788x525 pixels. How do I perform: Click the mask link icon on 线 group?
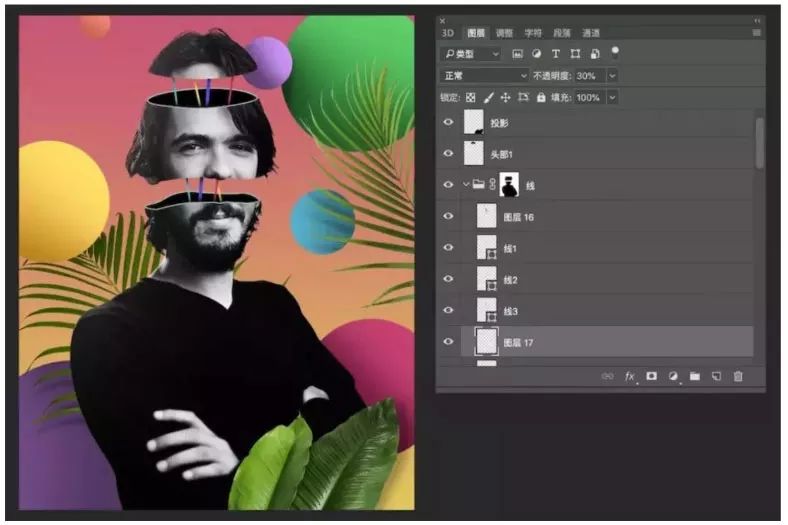pyautogui.click(x=492, y=185)
